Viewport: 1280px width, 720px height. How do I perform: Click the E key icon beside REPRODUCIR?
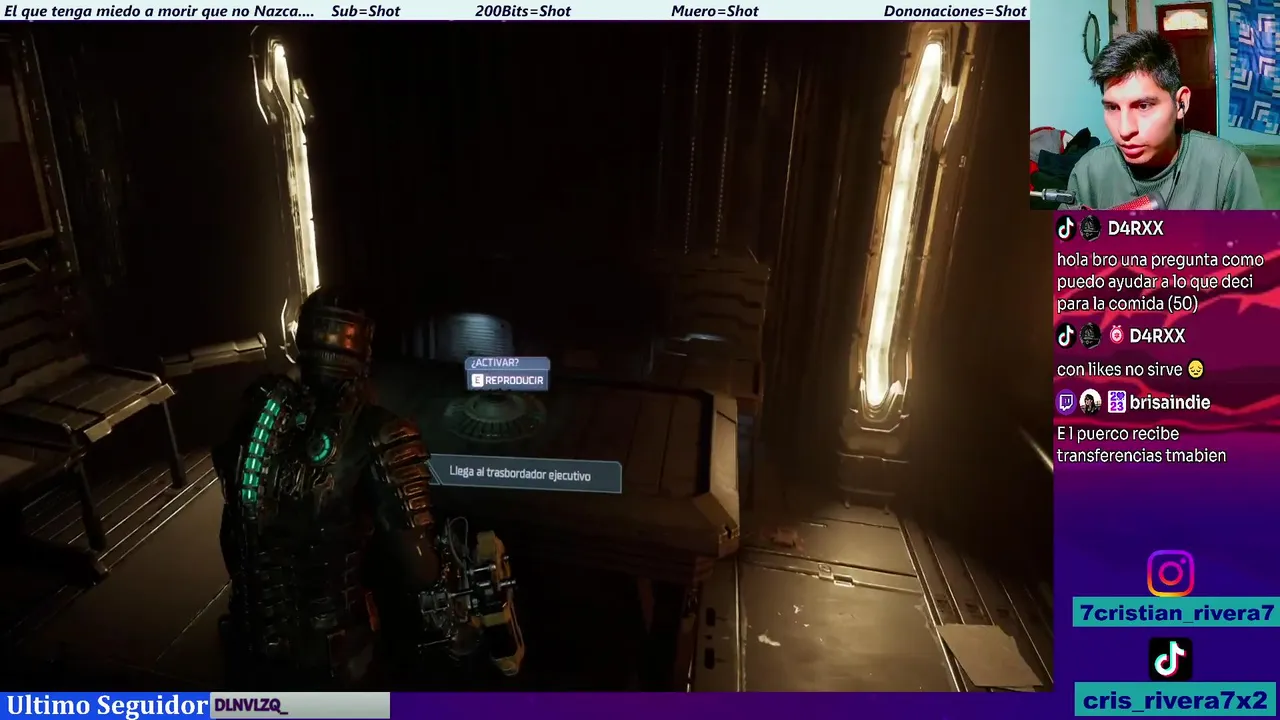(477, 381)
